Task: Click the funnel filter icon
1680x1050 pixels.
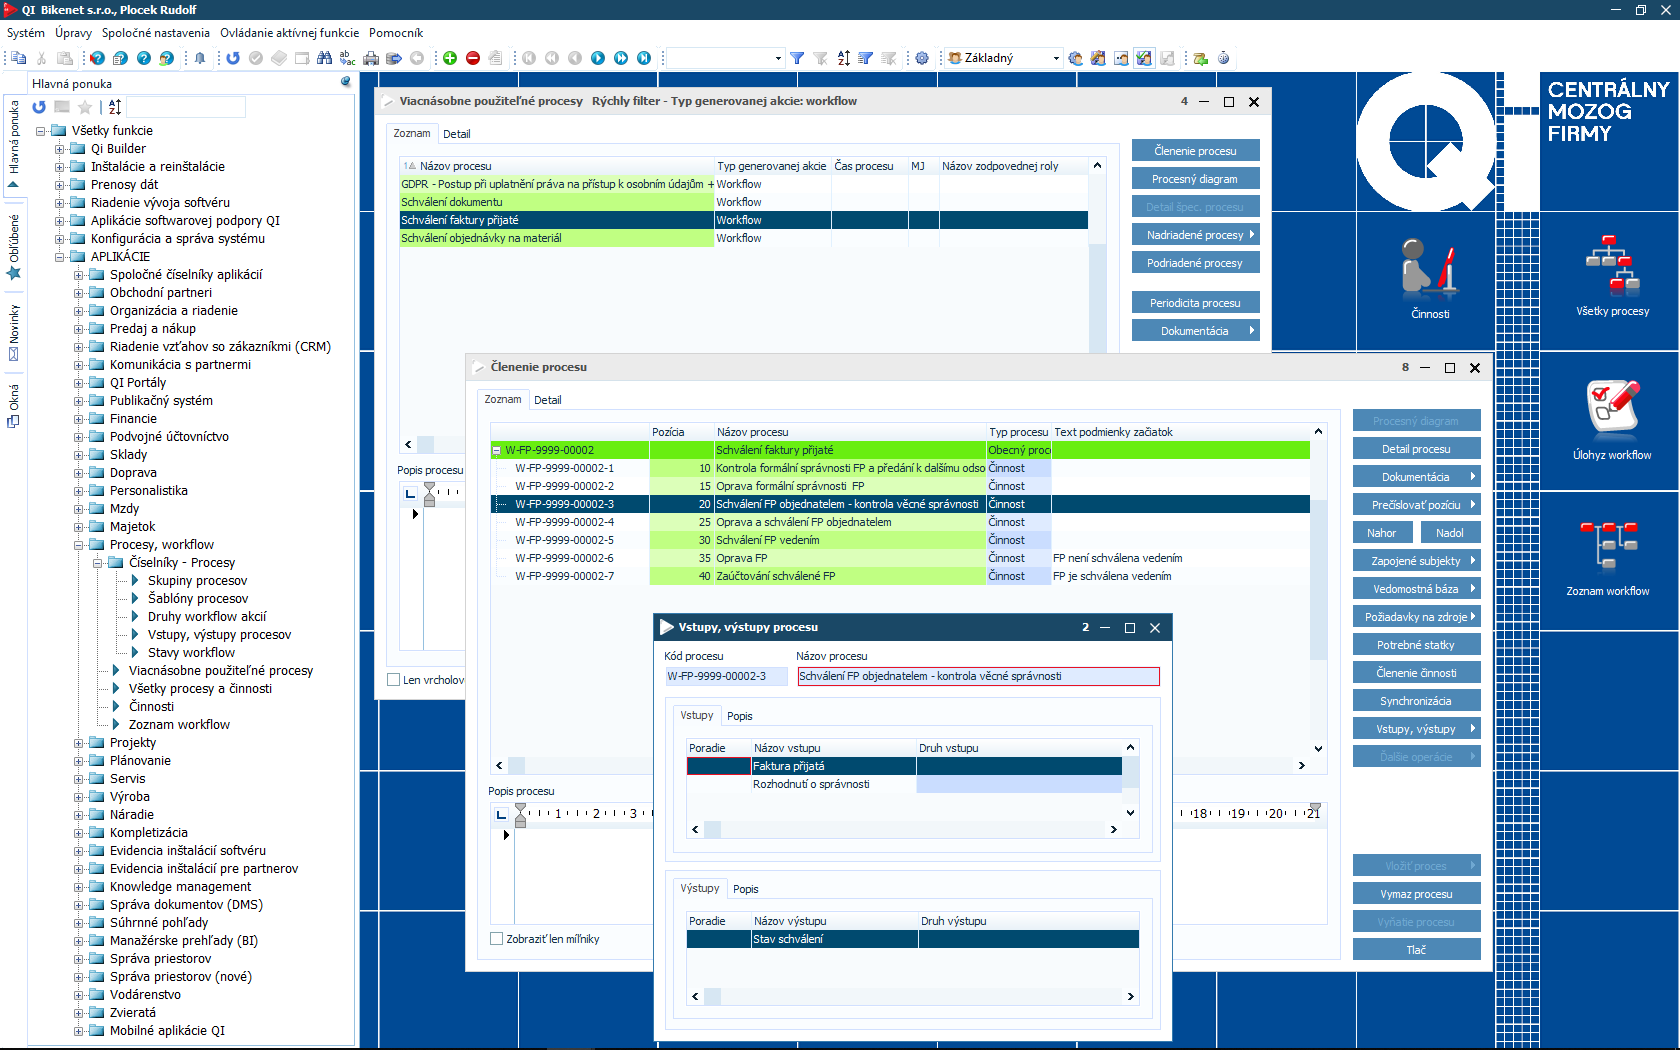Action: tap(797, 58)
